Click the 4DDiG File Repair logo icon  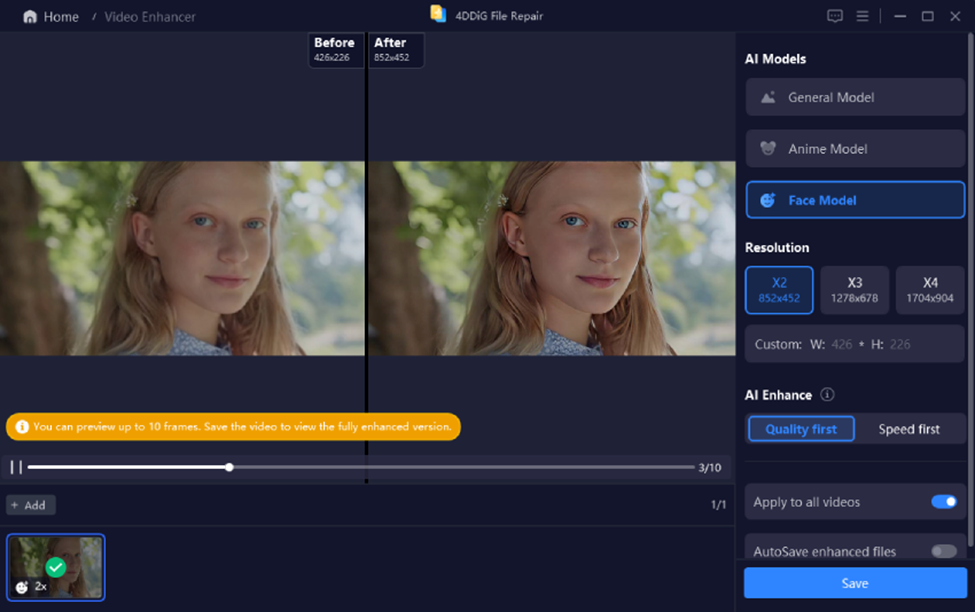click(x=438, y=14)
